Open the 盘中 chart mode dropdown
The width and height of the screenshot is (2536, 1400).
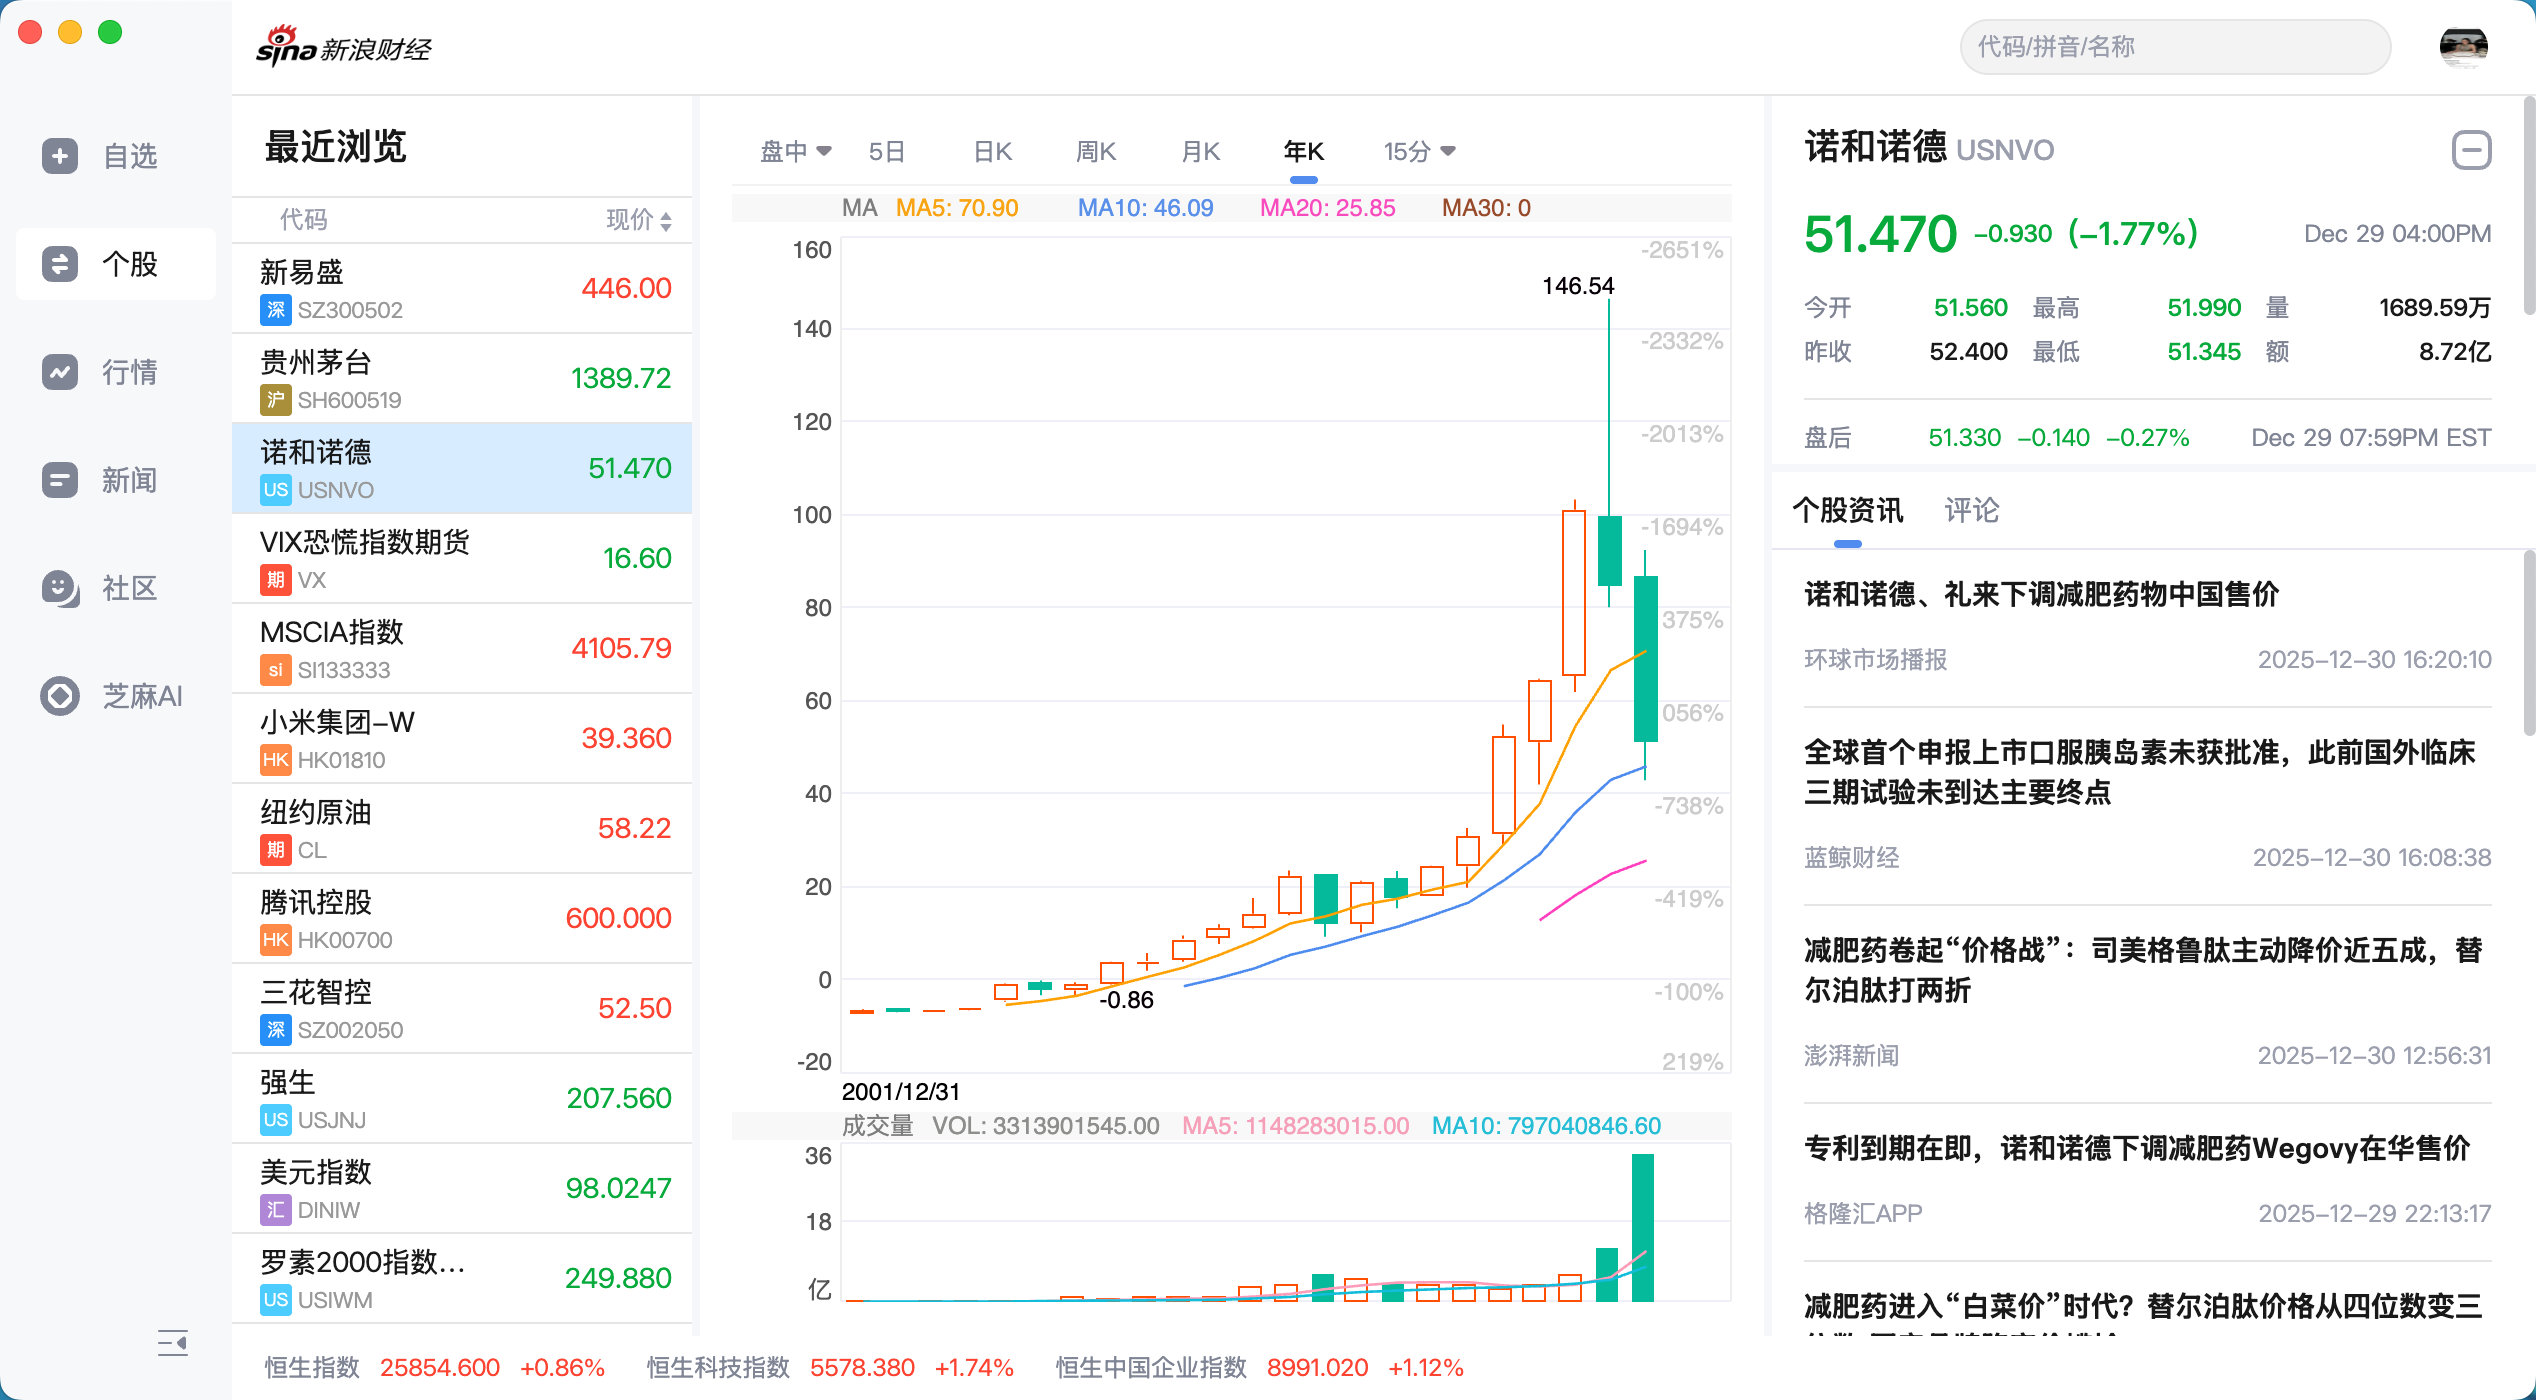(795, 150)
